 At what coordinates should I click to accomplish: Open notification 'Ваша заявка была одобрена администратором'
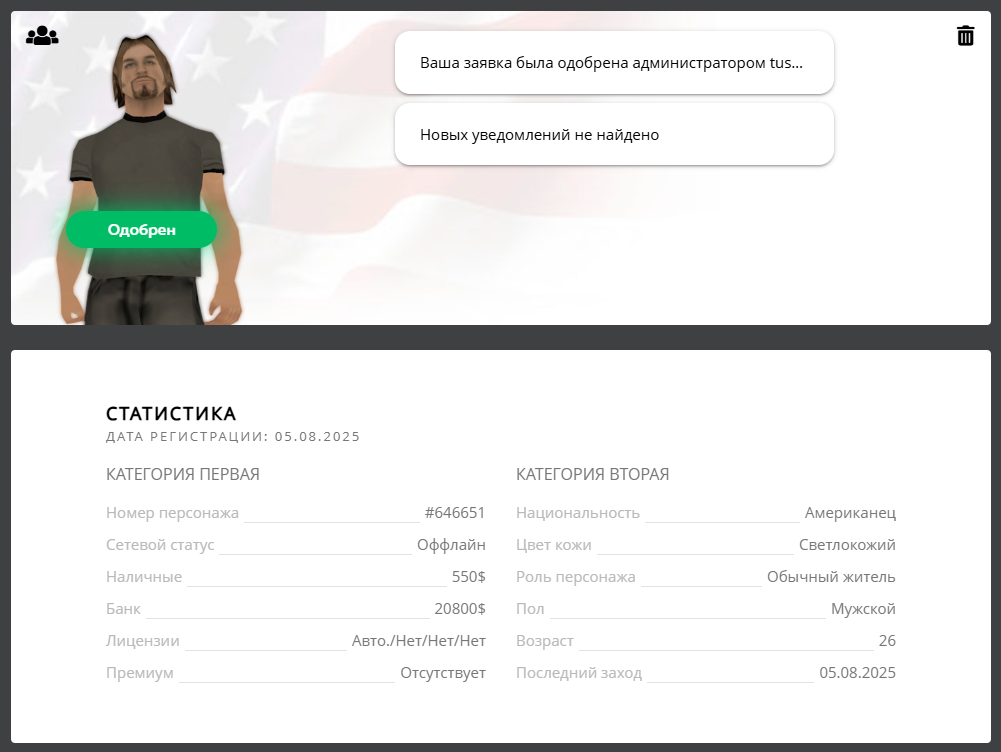point(614,63)
